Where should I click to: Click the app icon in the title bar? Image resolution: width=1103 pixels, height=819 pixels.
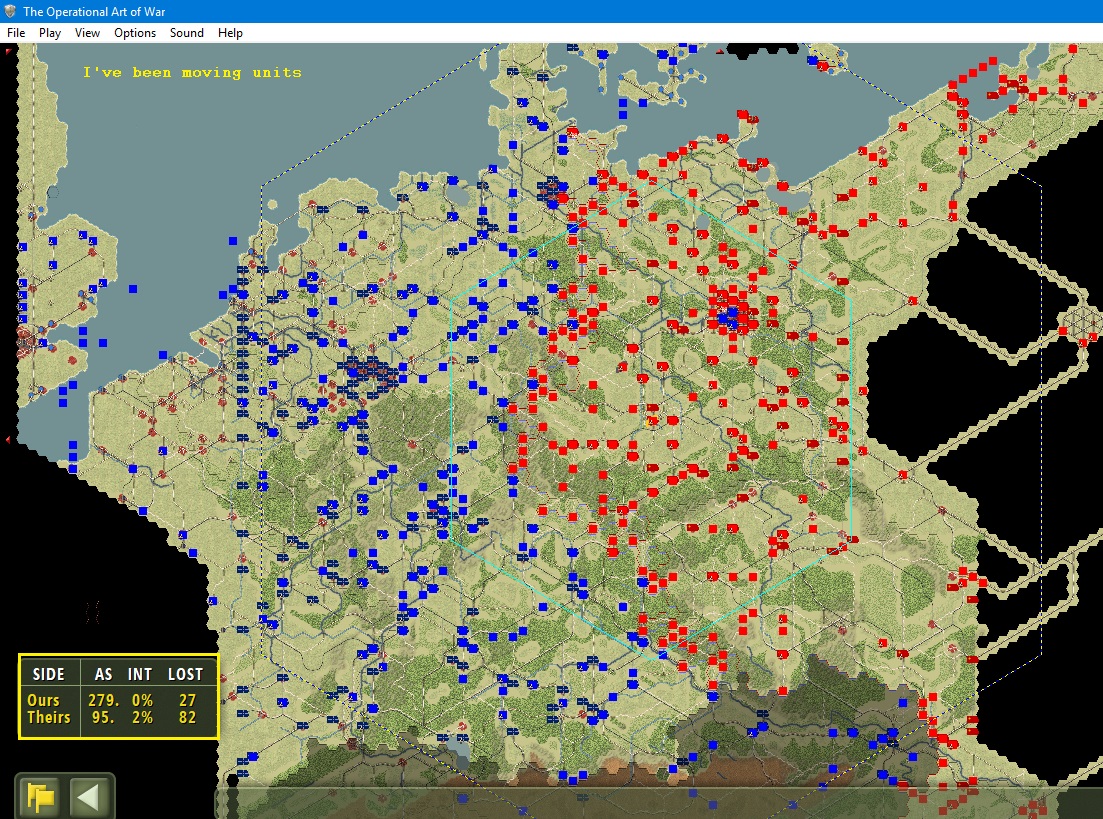click(x=10, y=11)
